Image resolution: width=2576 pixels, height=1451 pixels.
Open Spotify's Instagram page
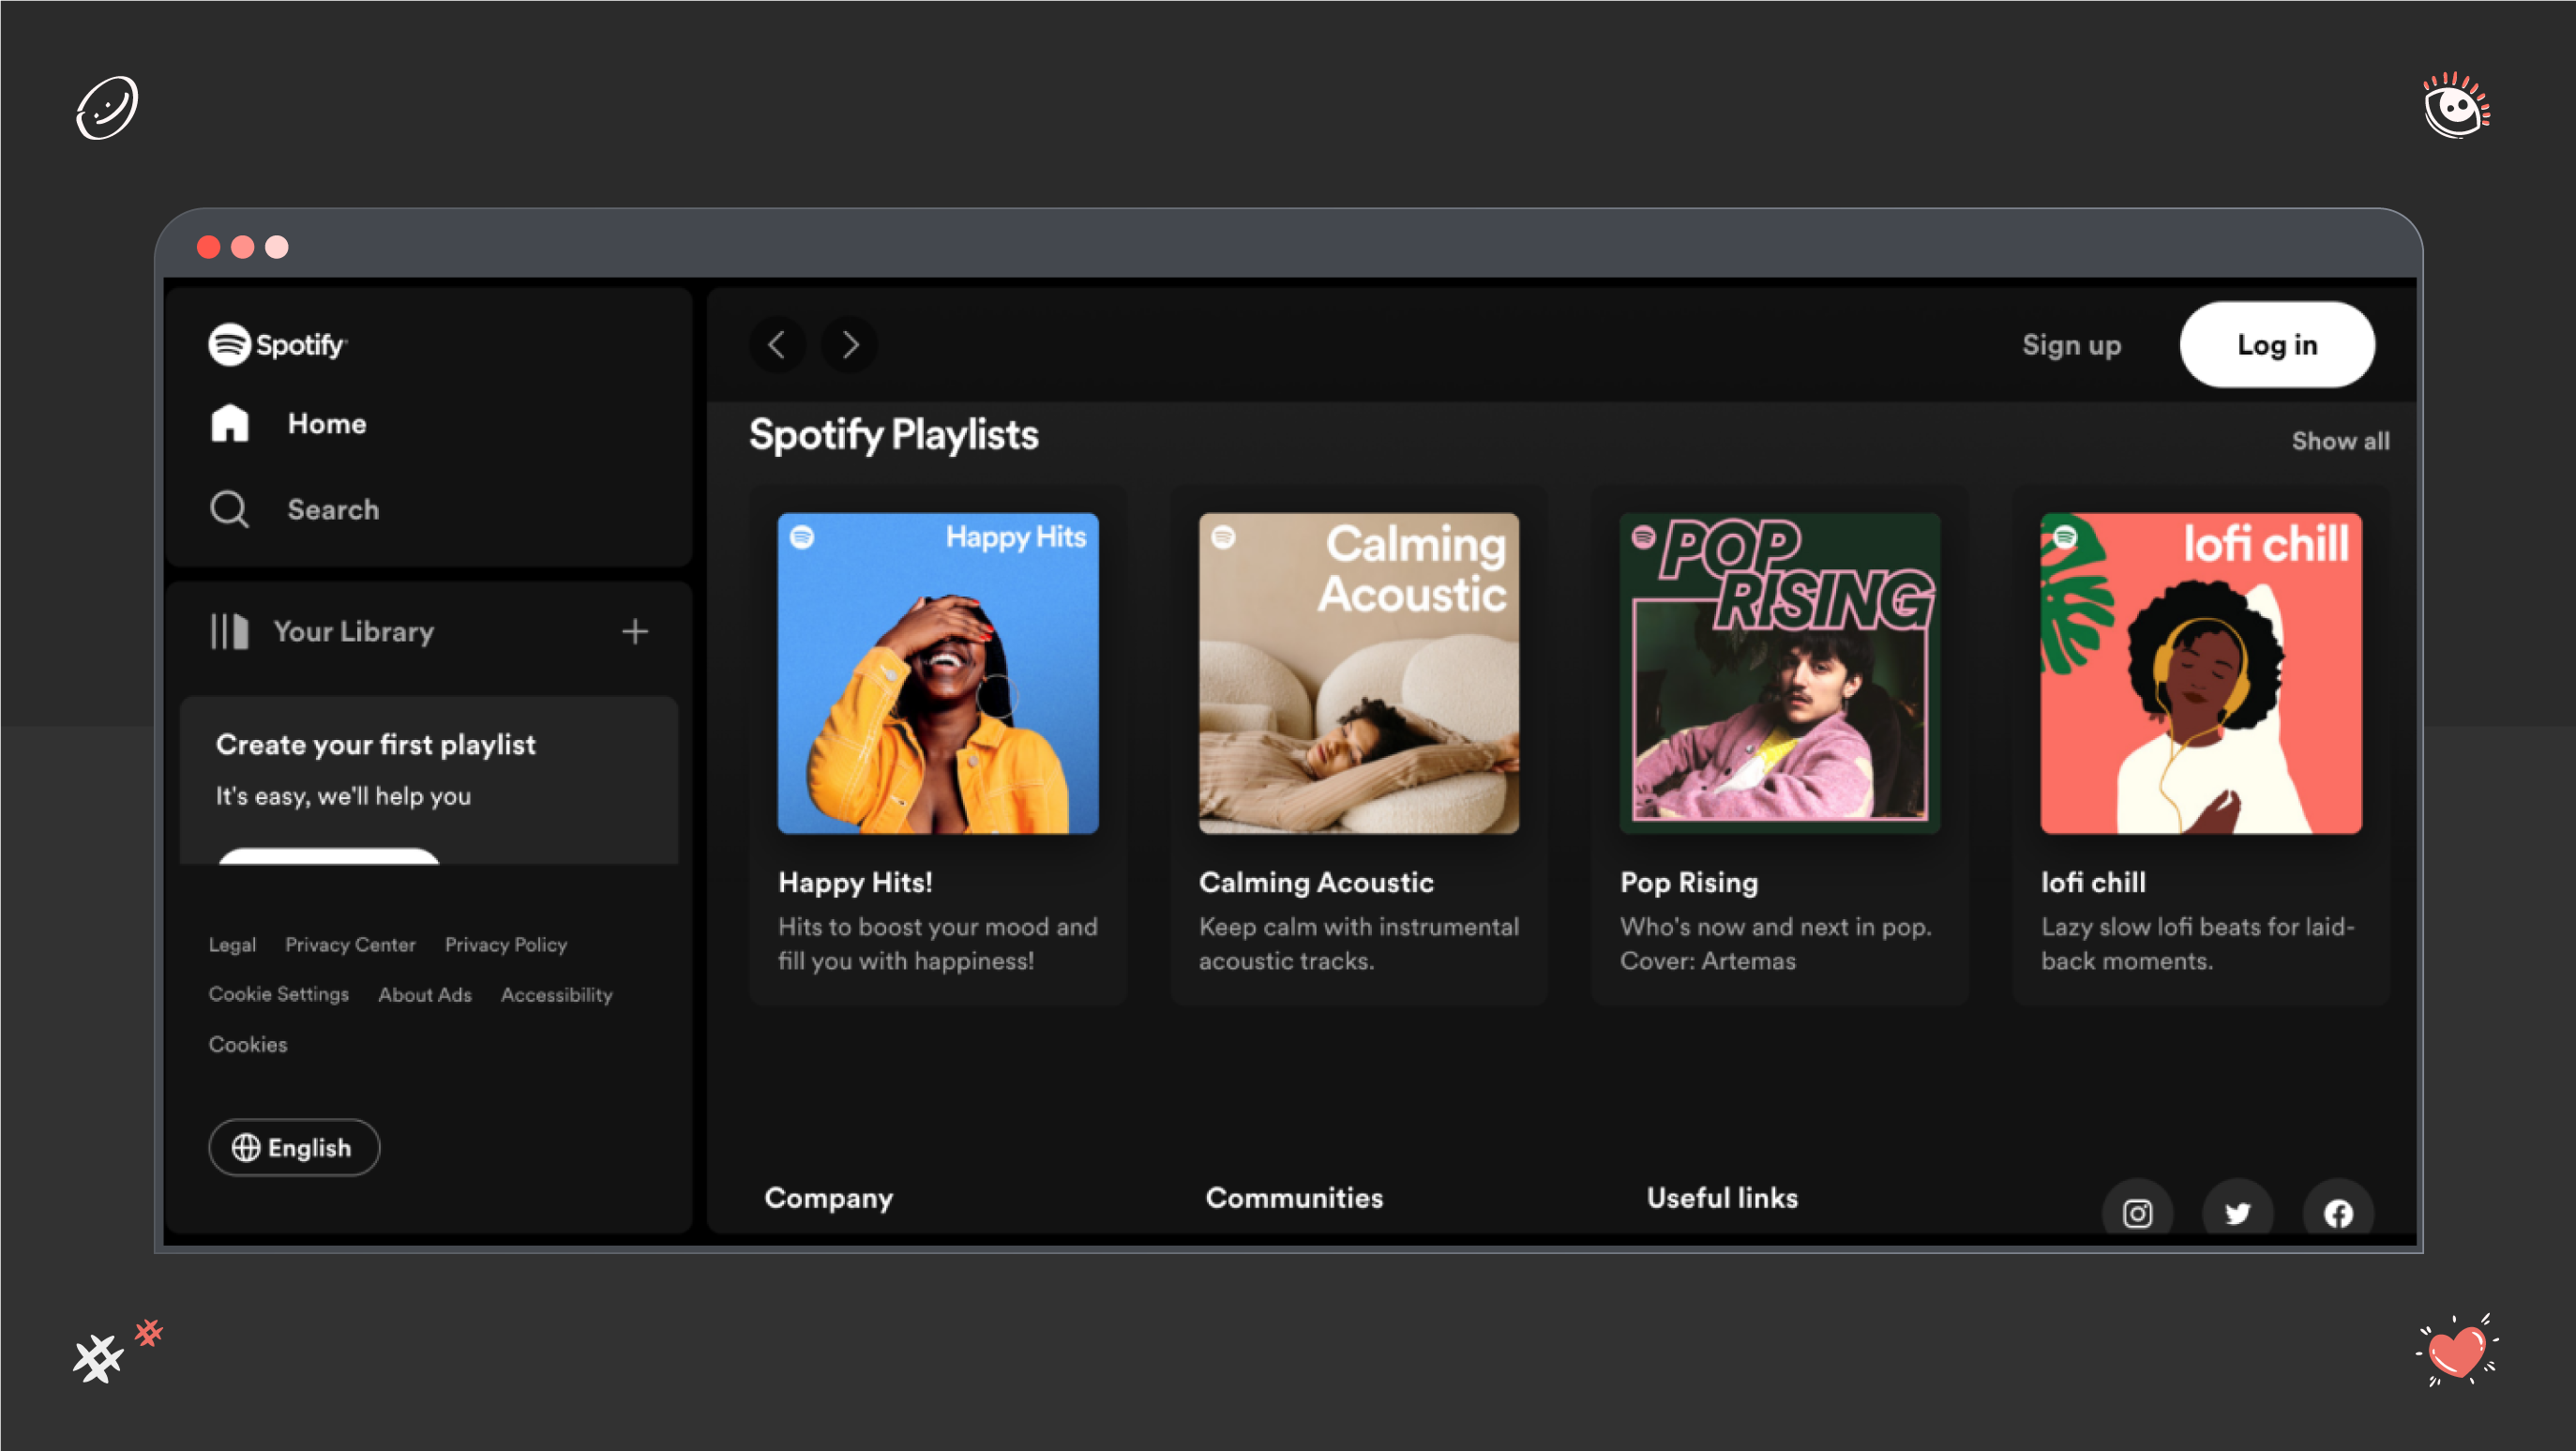(x=2138, y=1213)
